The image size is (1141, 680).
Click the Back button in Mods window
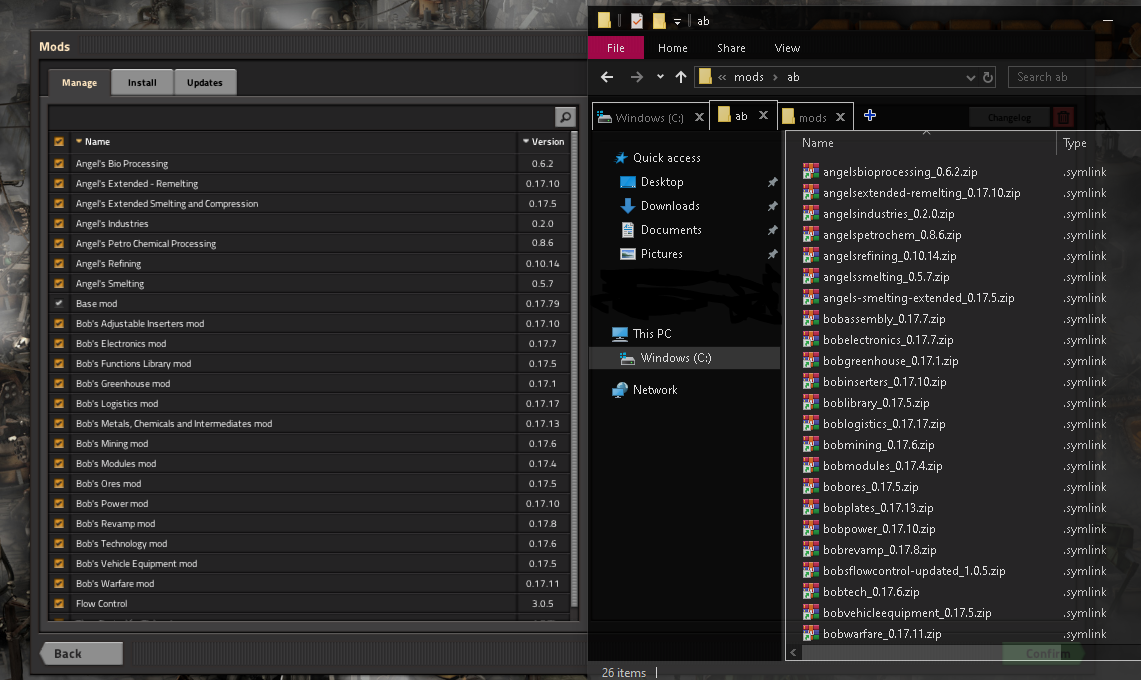click(81, 653)
